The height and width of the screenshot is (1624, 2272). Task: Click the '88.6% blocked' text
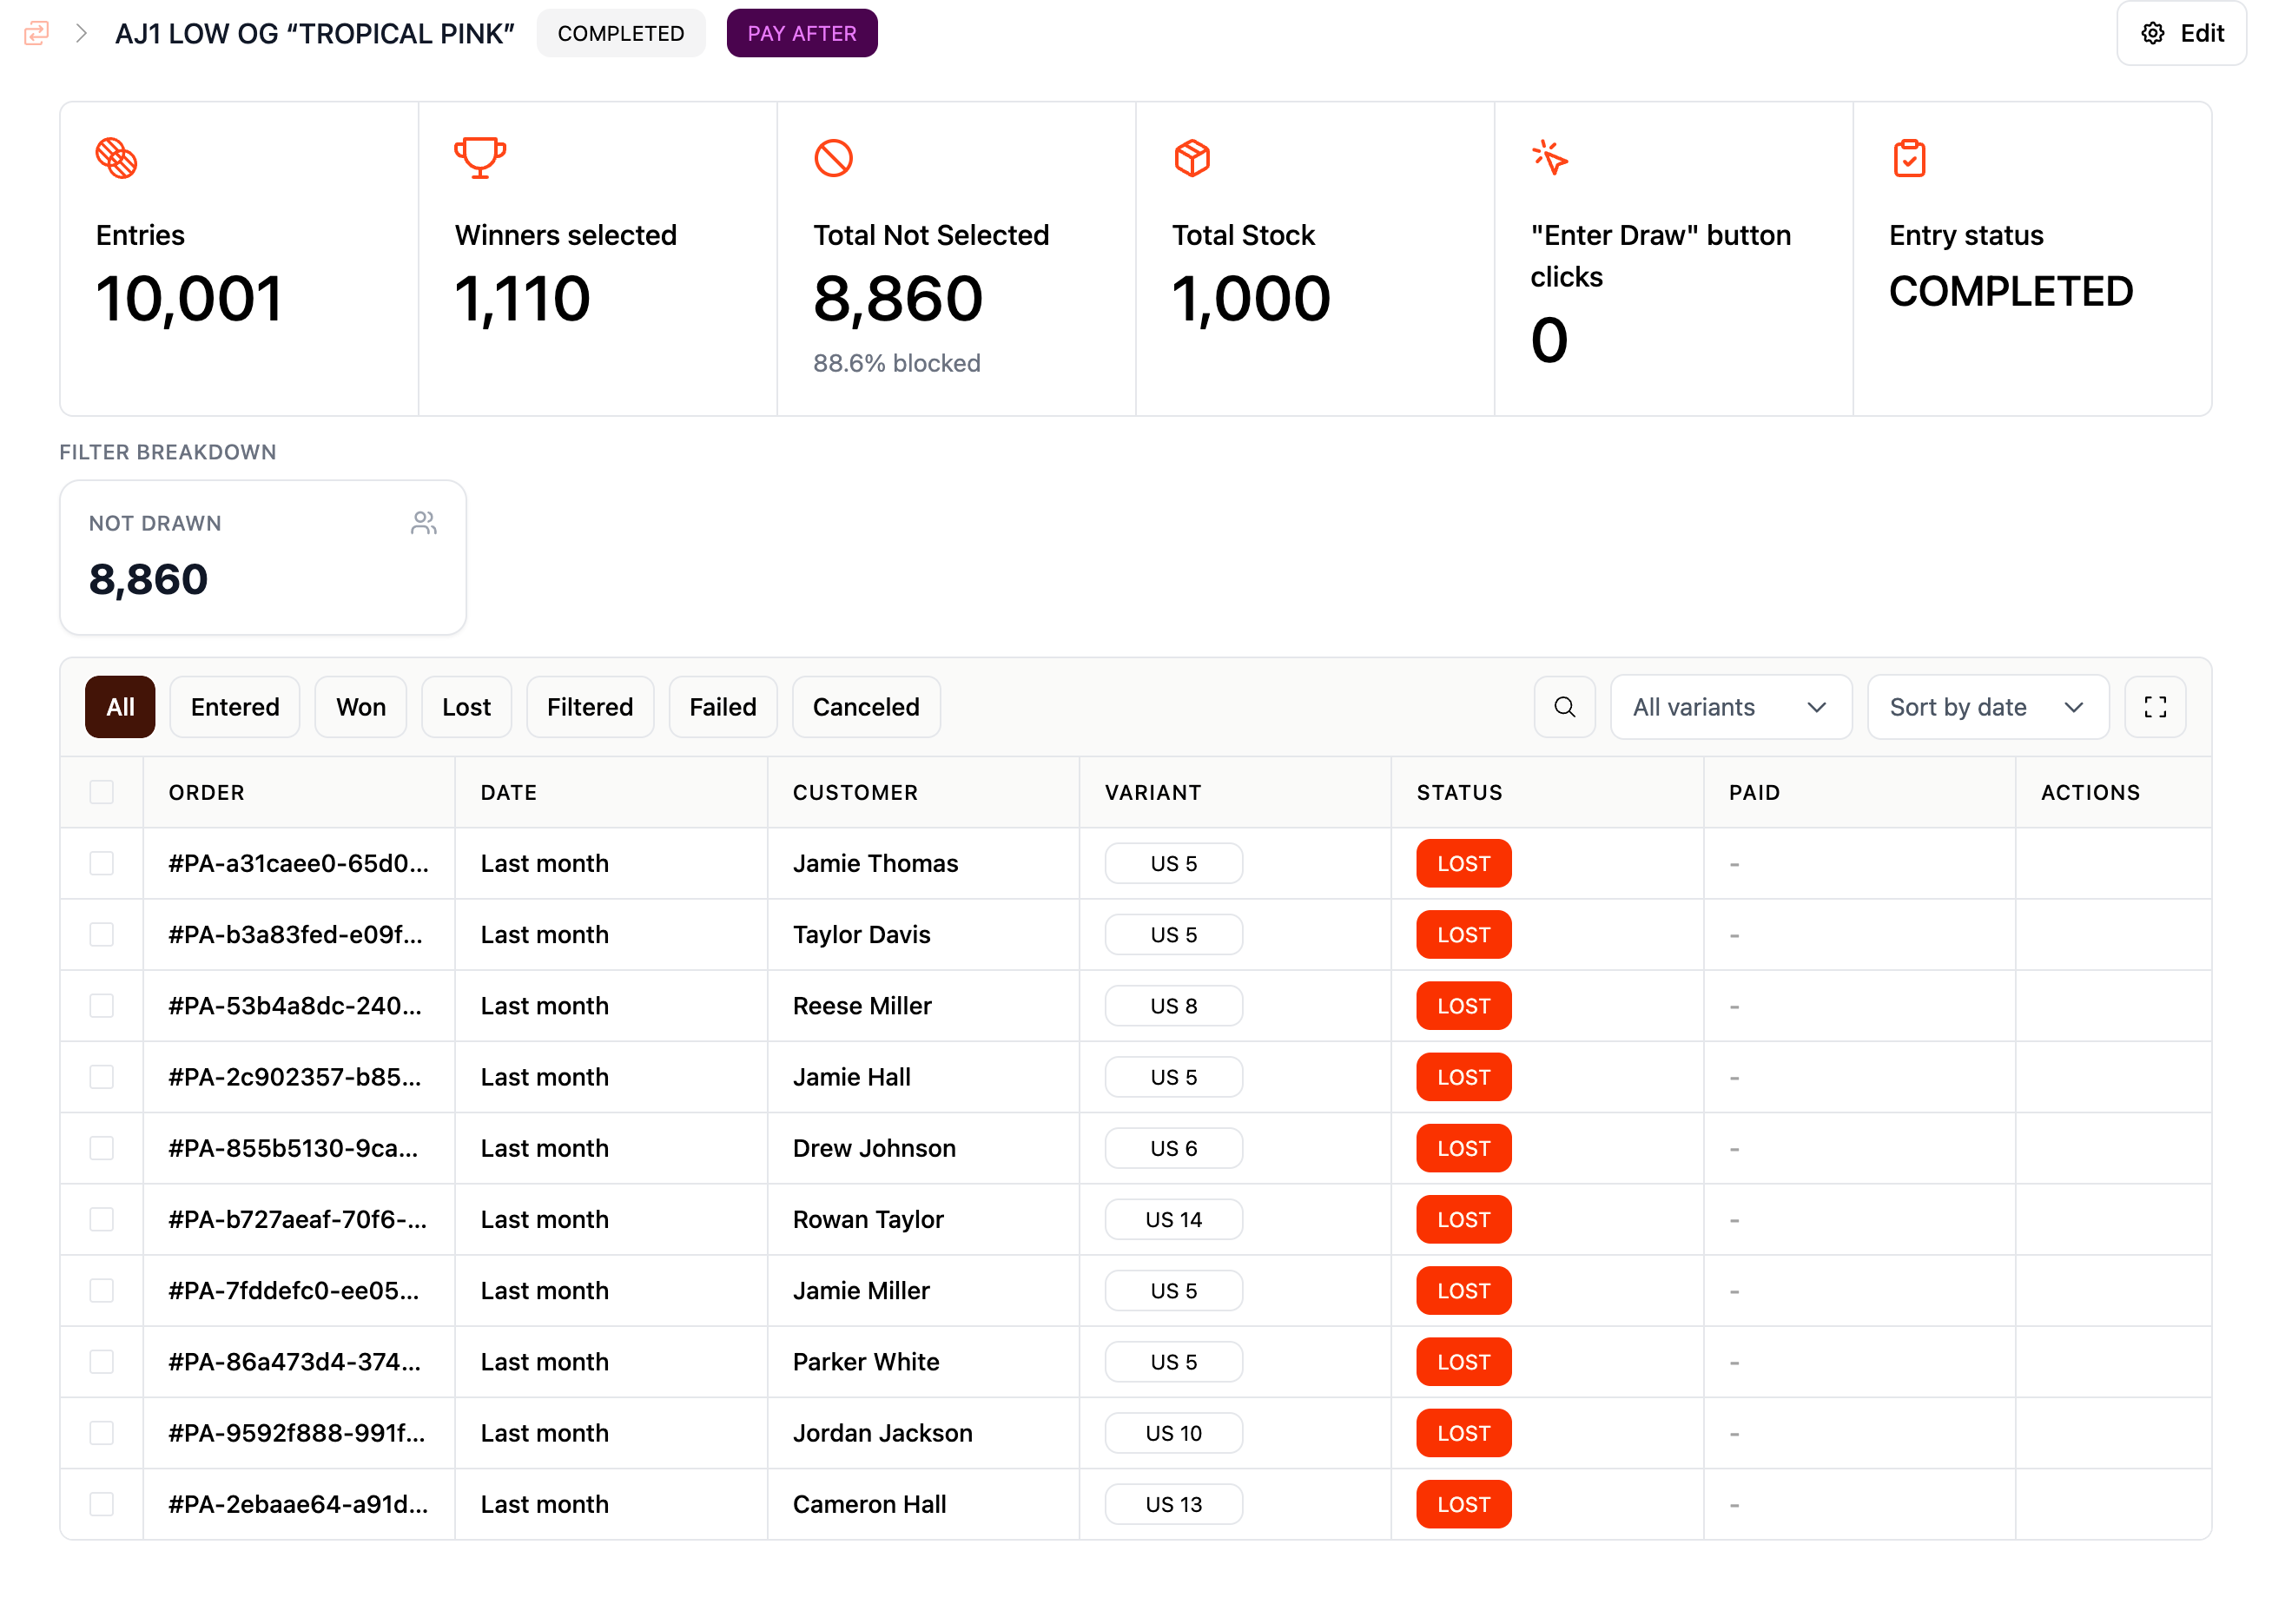pyautogui.click(x=896, y=363)
